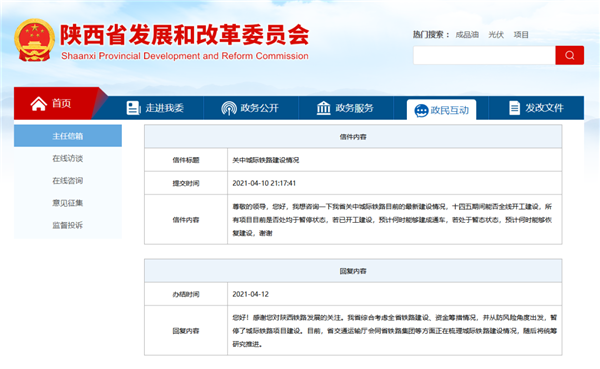Click the hot search term 成品油
Screen dimensions: 600x369
tap(467, 35)
